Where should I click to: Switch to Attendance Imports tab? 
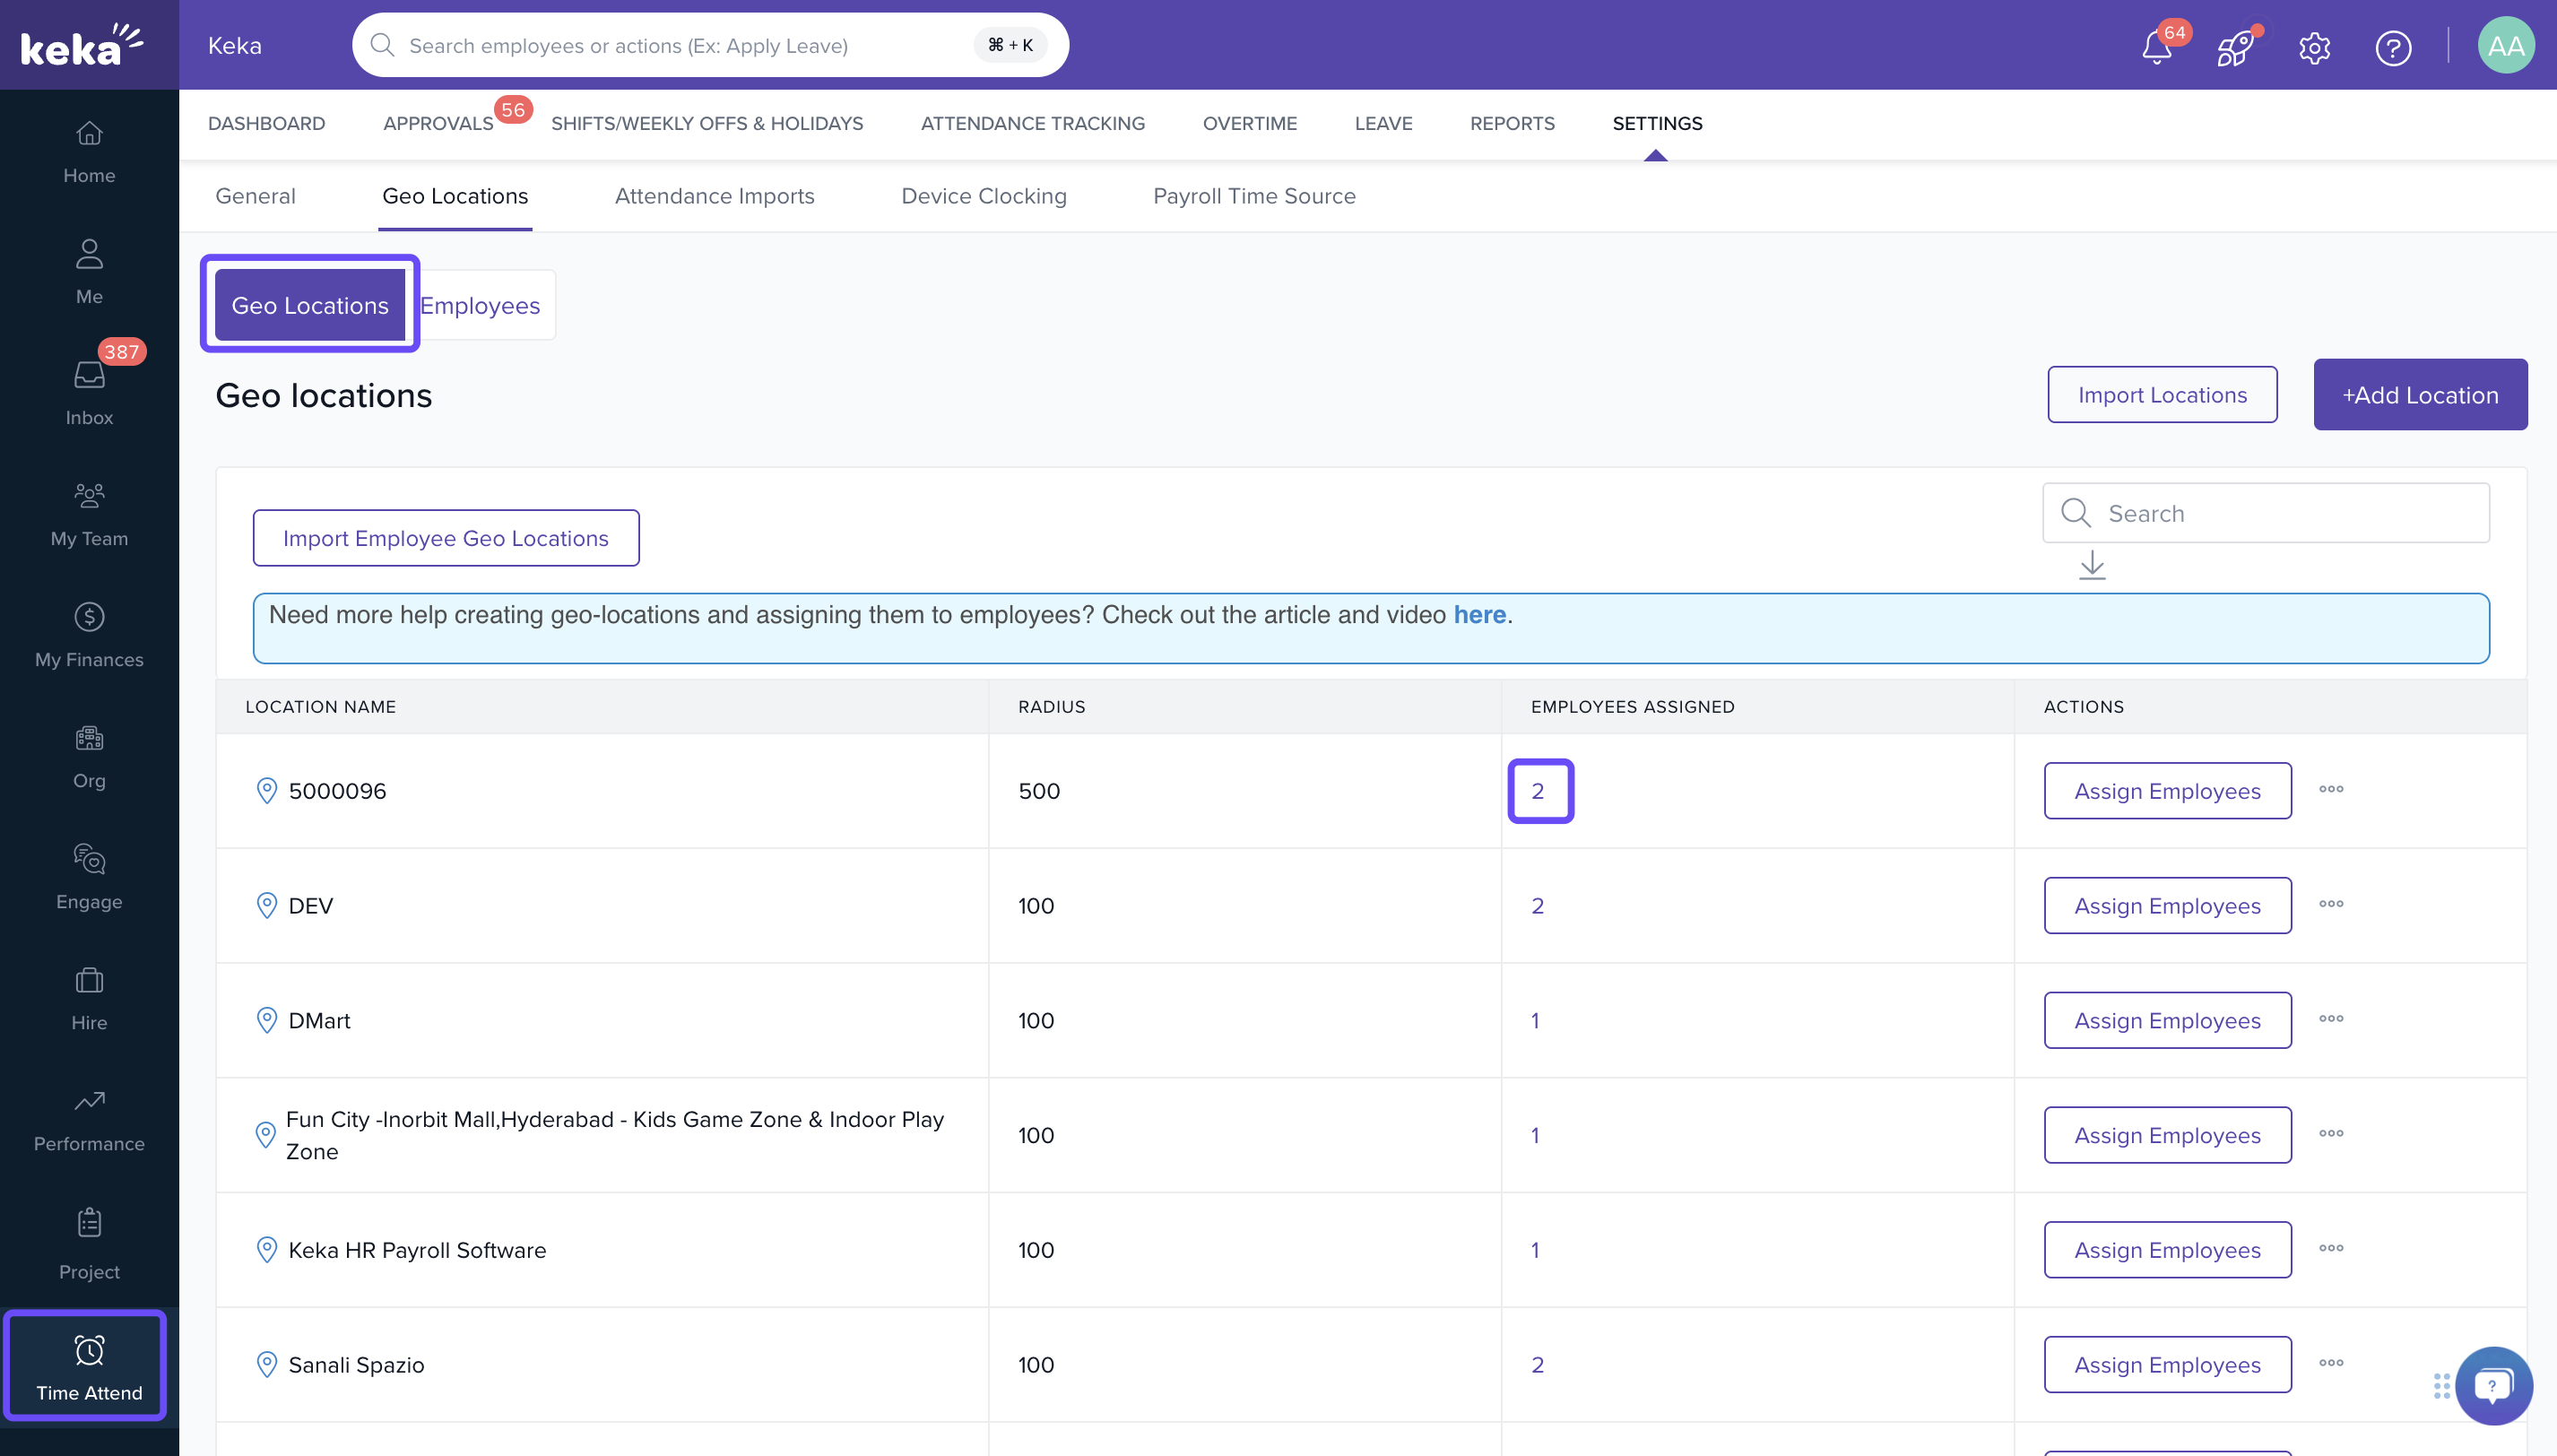click(714, 196)
